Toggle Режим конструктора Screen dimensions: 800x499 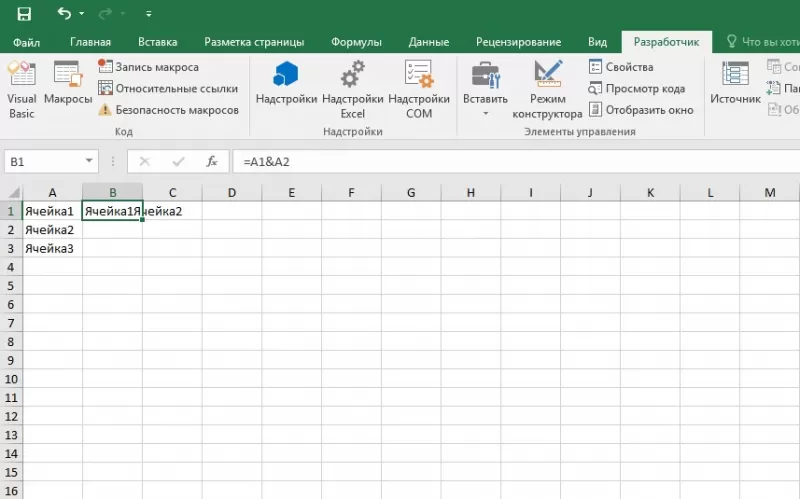click(x=547, y=90)
